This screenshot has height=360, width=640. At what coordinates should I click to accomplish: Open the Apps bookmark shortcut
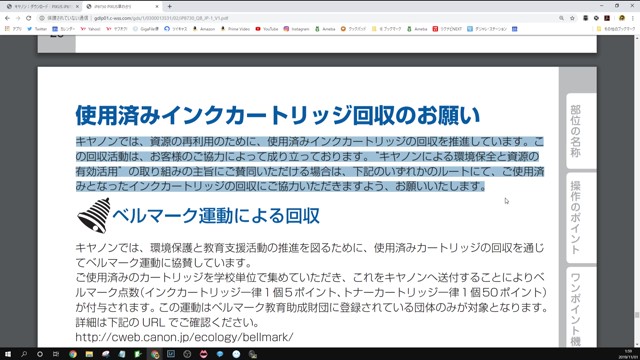pos(13,29)
